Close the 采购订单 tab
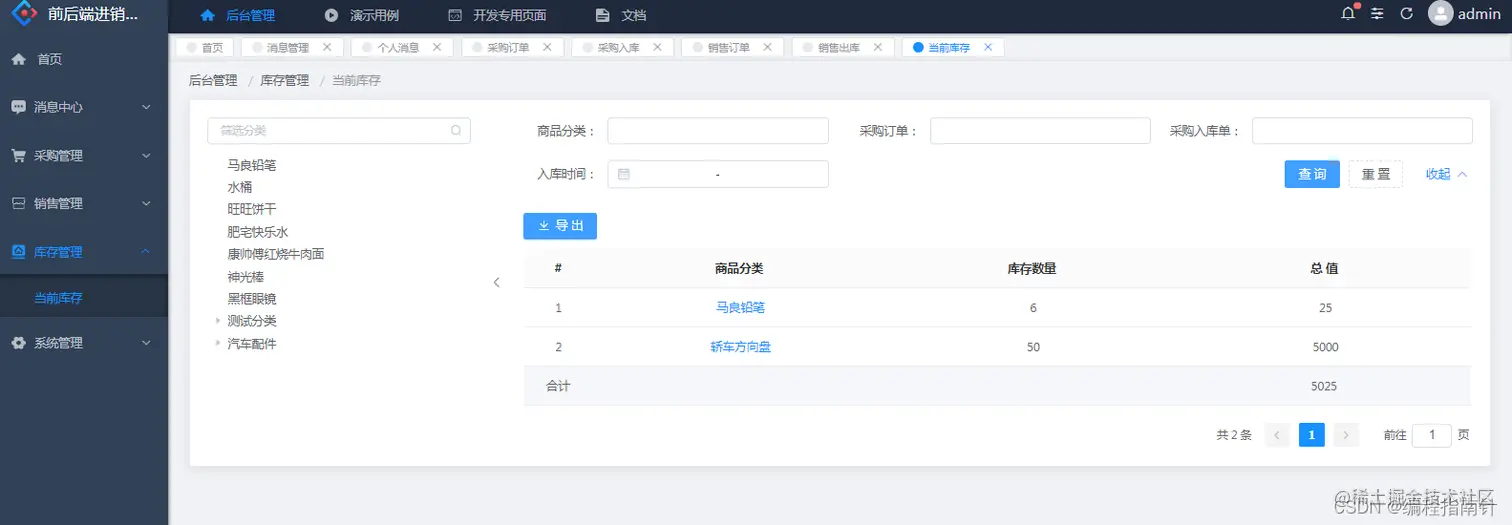This screenshot has height=525, width=1512. point(547,47)
